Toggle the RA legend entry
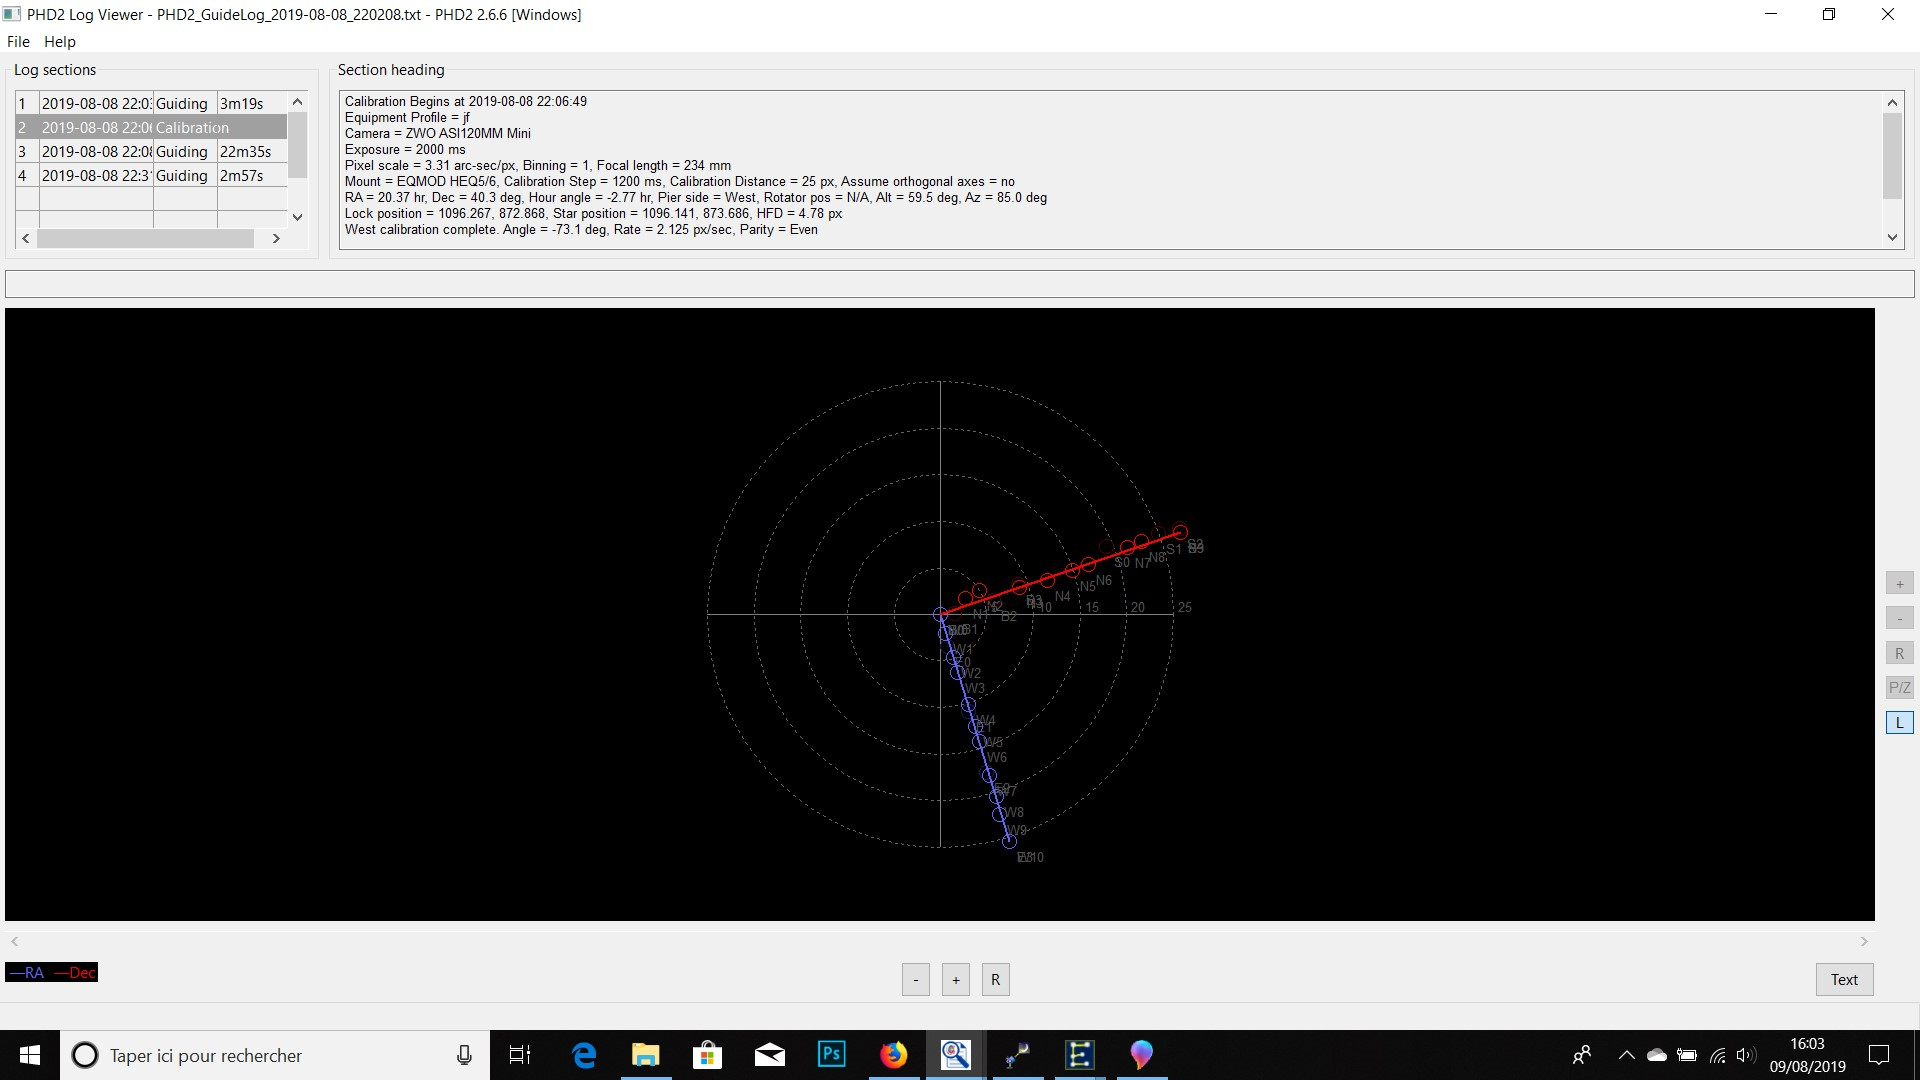The height and width of the screenshot is (1080, 1920). coord(28,973)
